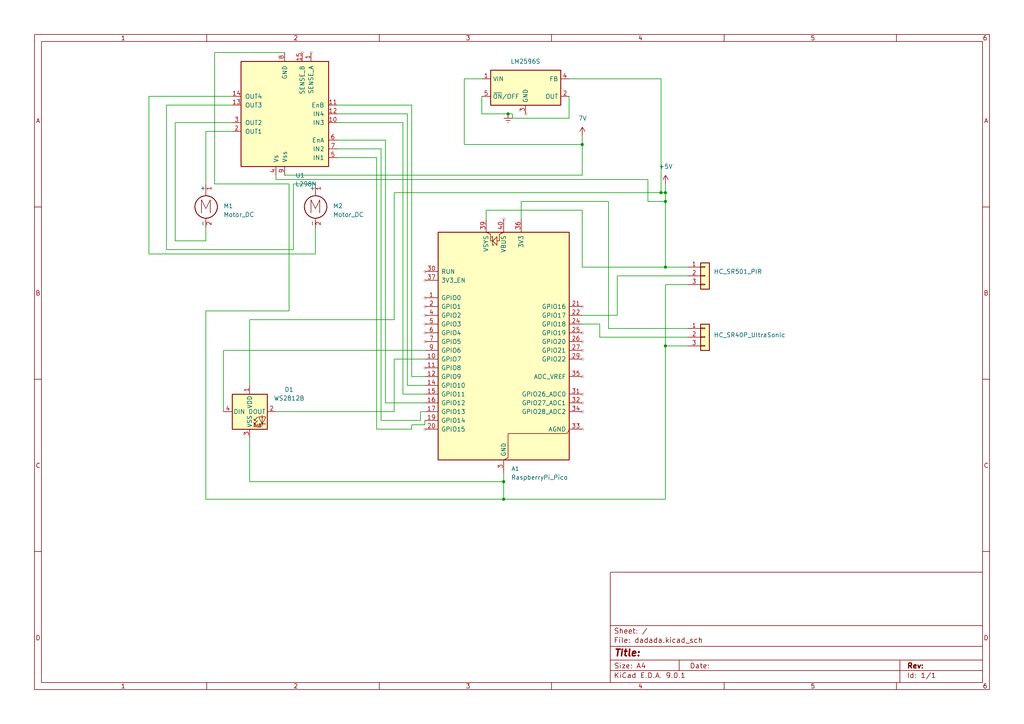
Task: Click the OUT2 pin on L298N
Action: [253, 123]
